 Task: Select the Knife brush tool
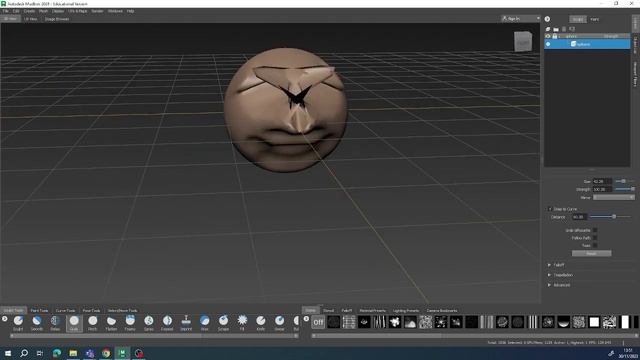260,322
